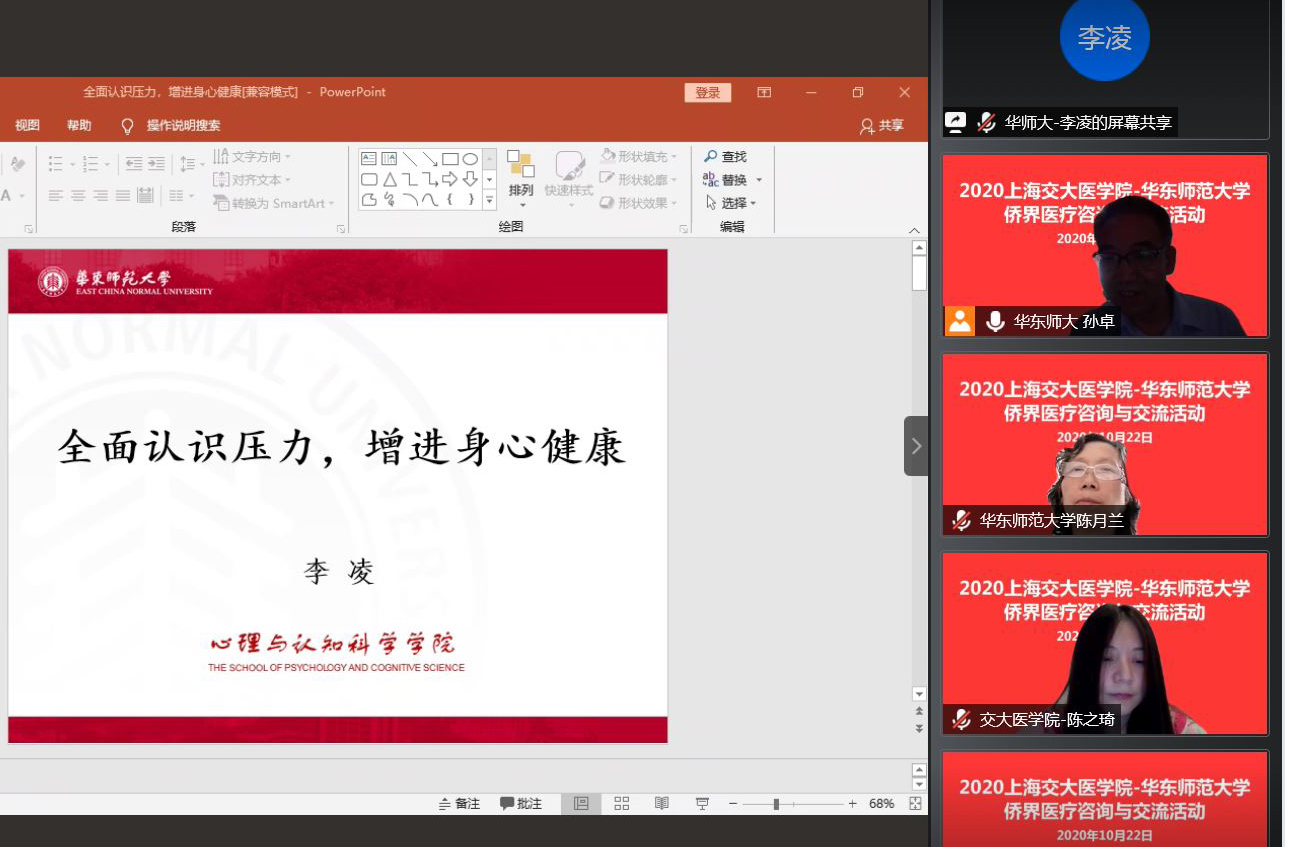
Task: Click the zoom slider handle in the status bar
Action: 776,804
